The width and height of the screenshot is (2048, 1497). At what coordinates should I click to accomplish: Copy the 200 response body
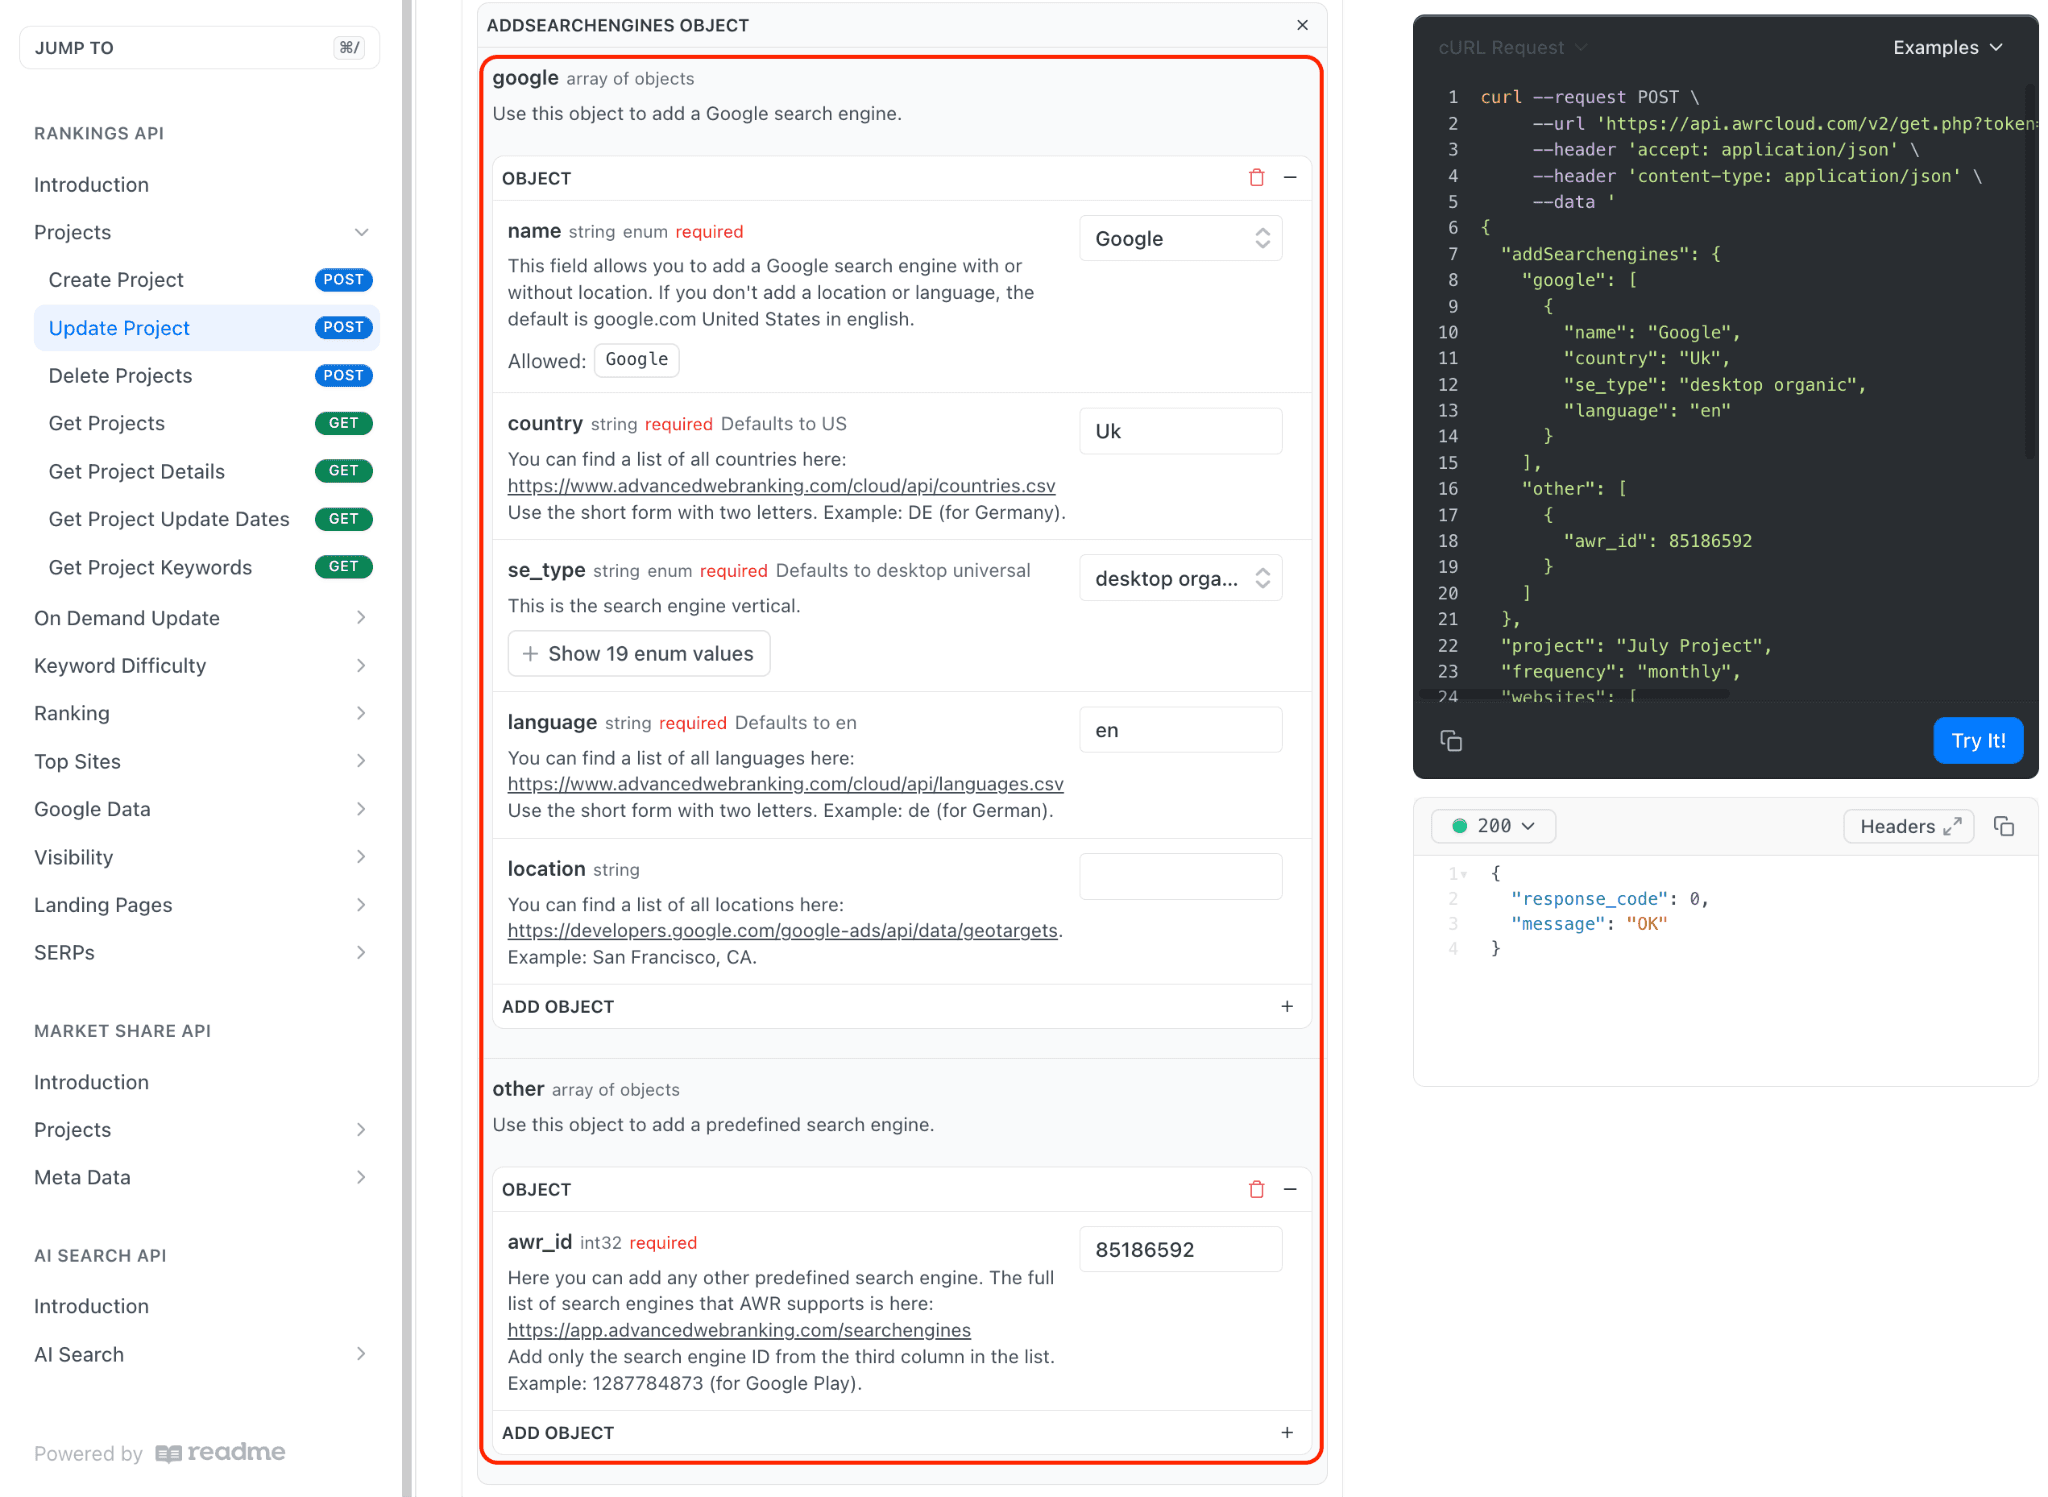pos(2003,826)
